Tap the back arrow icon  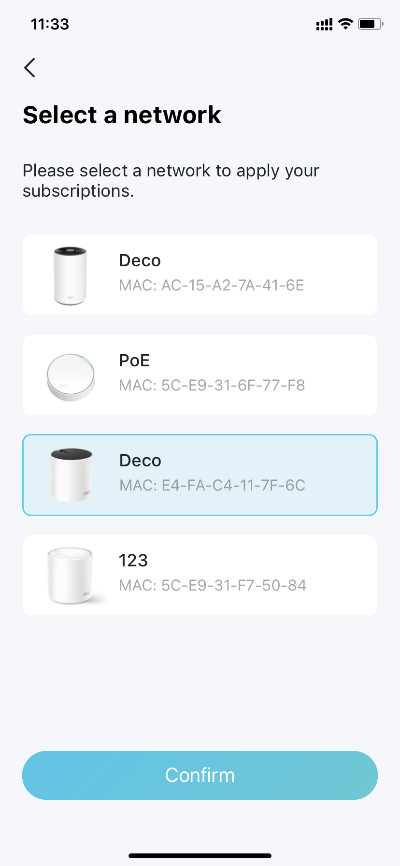click(x=30, y=67)
